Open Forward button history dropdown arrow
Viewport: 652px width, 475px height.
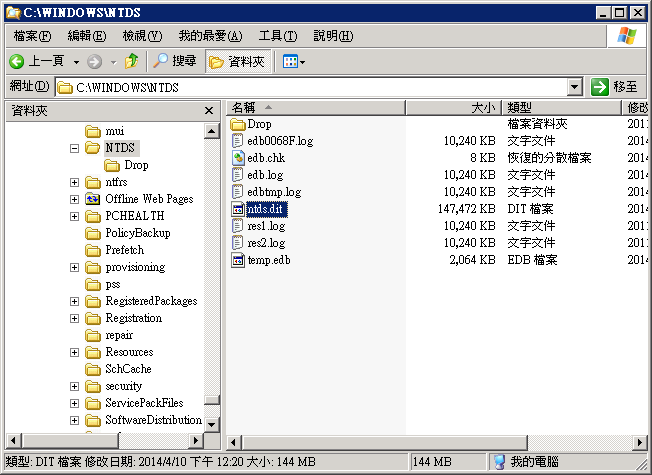[114, 62]
